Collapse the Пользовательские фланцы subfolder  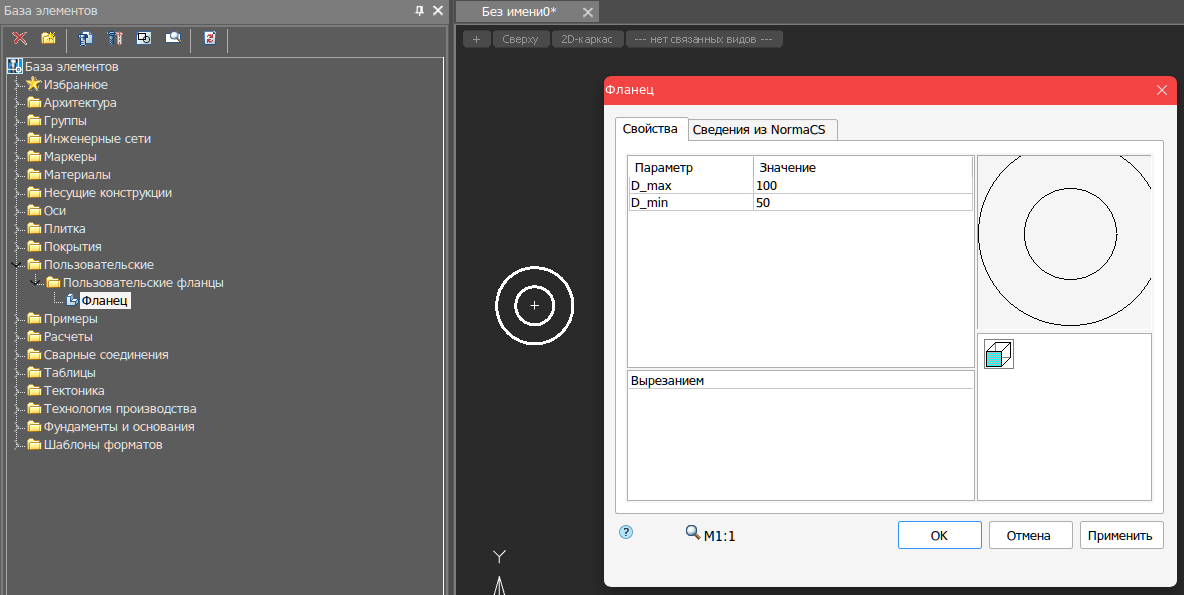[x=35, y=283]
